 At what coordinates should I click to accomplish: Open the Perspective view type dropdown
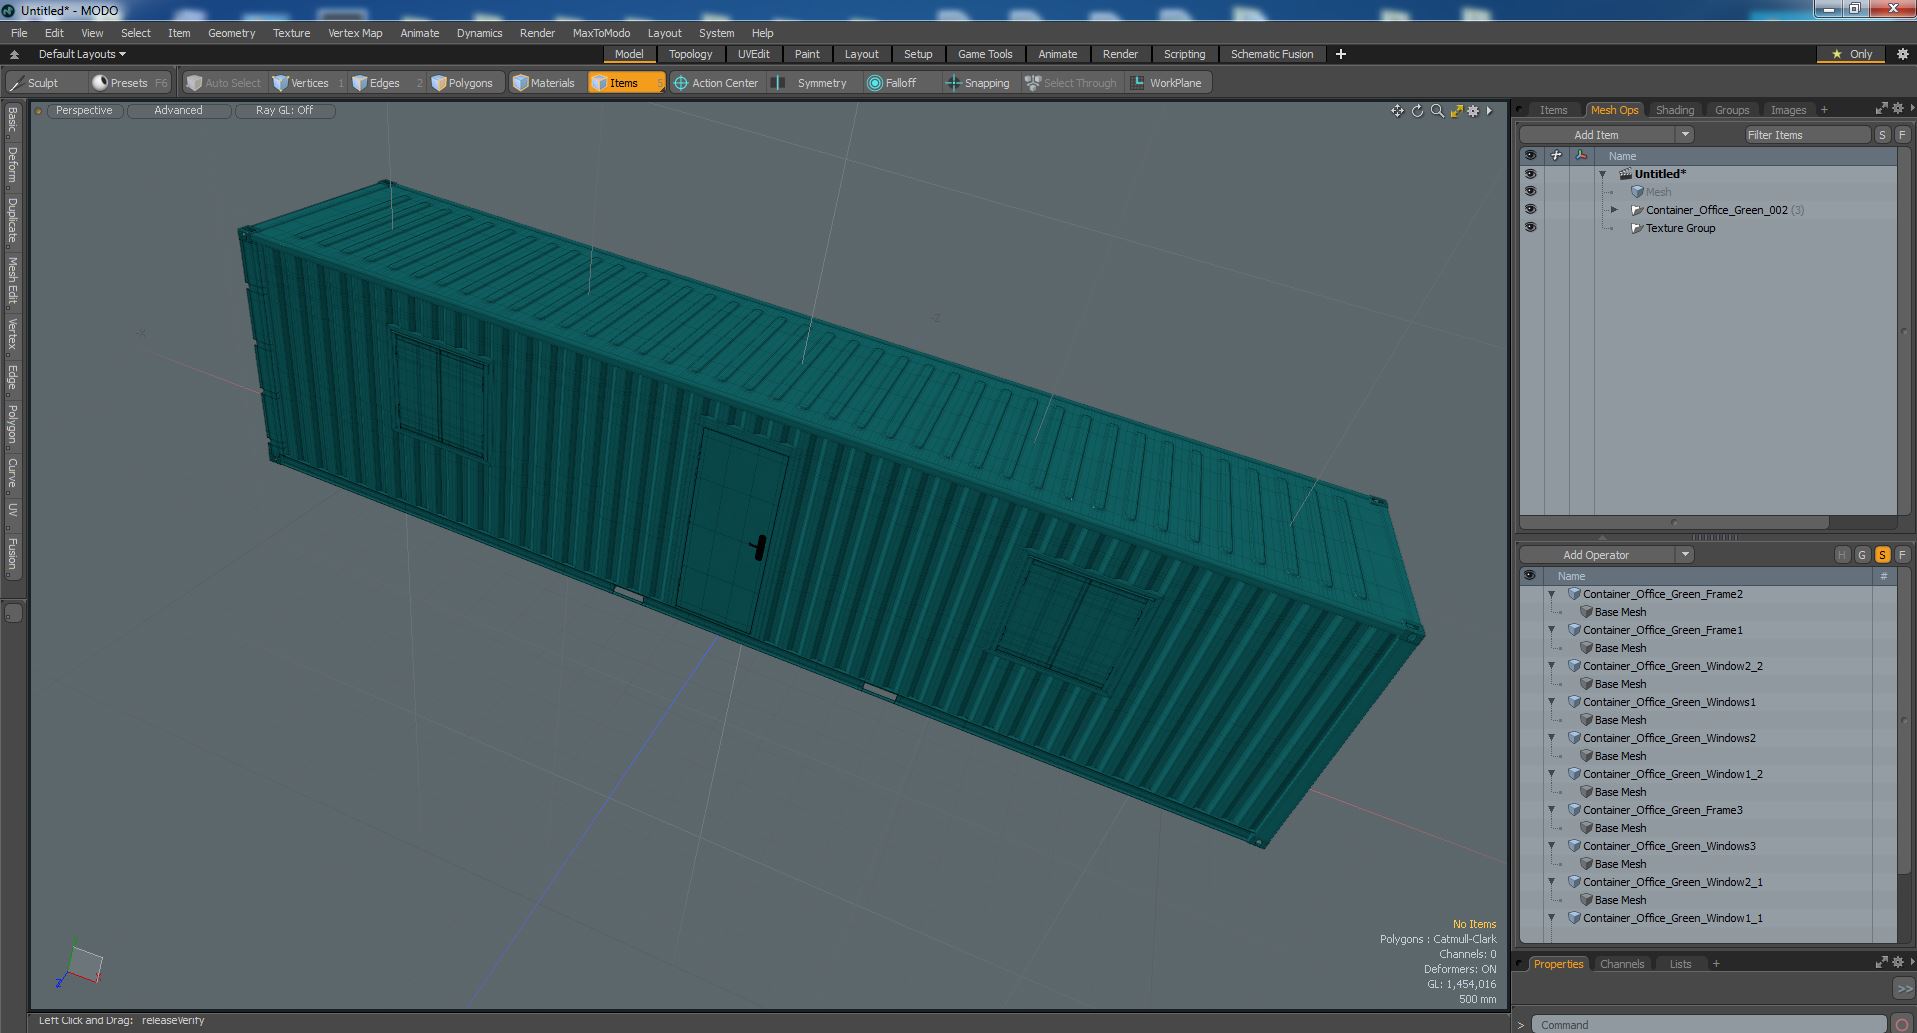(x=84, y=111)
